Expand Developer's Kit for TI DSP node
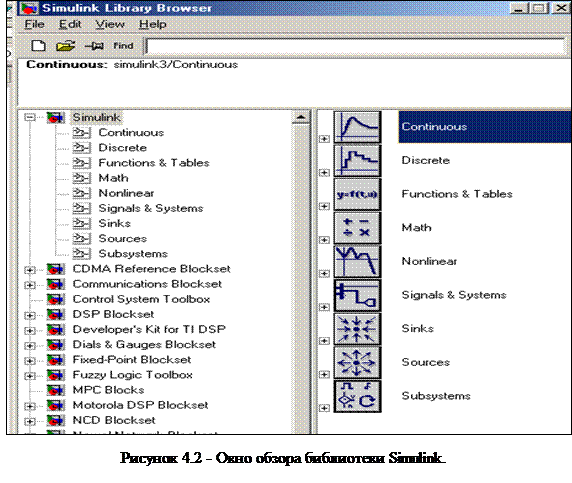 pyautogui.click(x=30, y=331)
